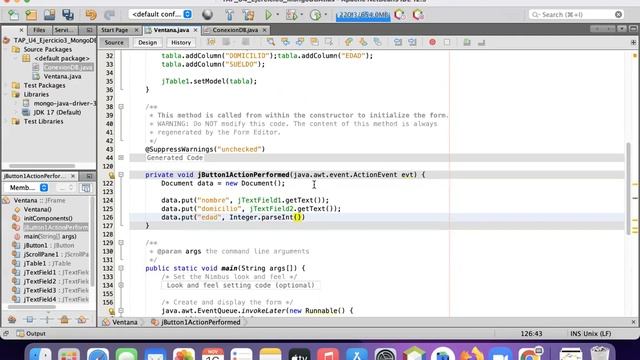Viewport: 640px width, 360px height.
Task: Click the Redo toolbar icon
Action: point(109,15)
